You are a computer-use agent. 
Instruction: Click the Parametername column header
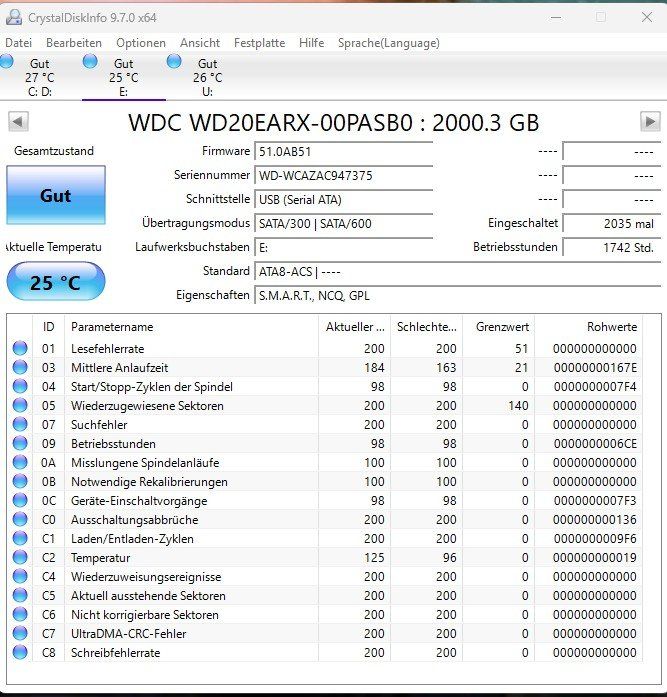(192, 327)
